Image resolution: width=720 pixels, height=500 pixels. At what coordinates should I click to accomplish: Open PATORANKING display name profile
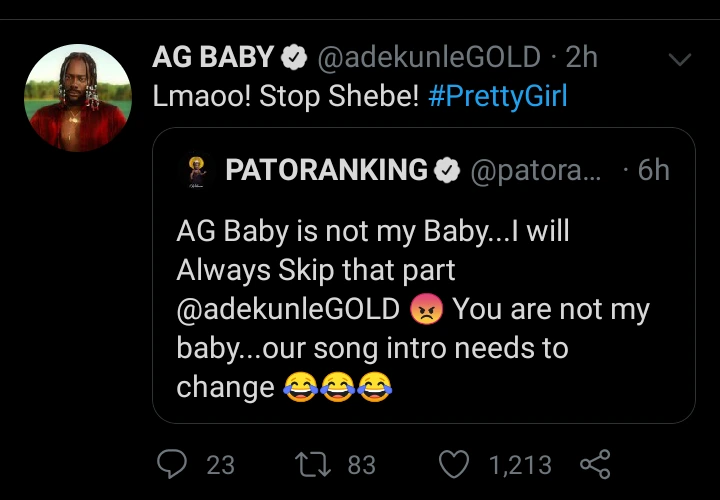[326, 170]
